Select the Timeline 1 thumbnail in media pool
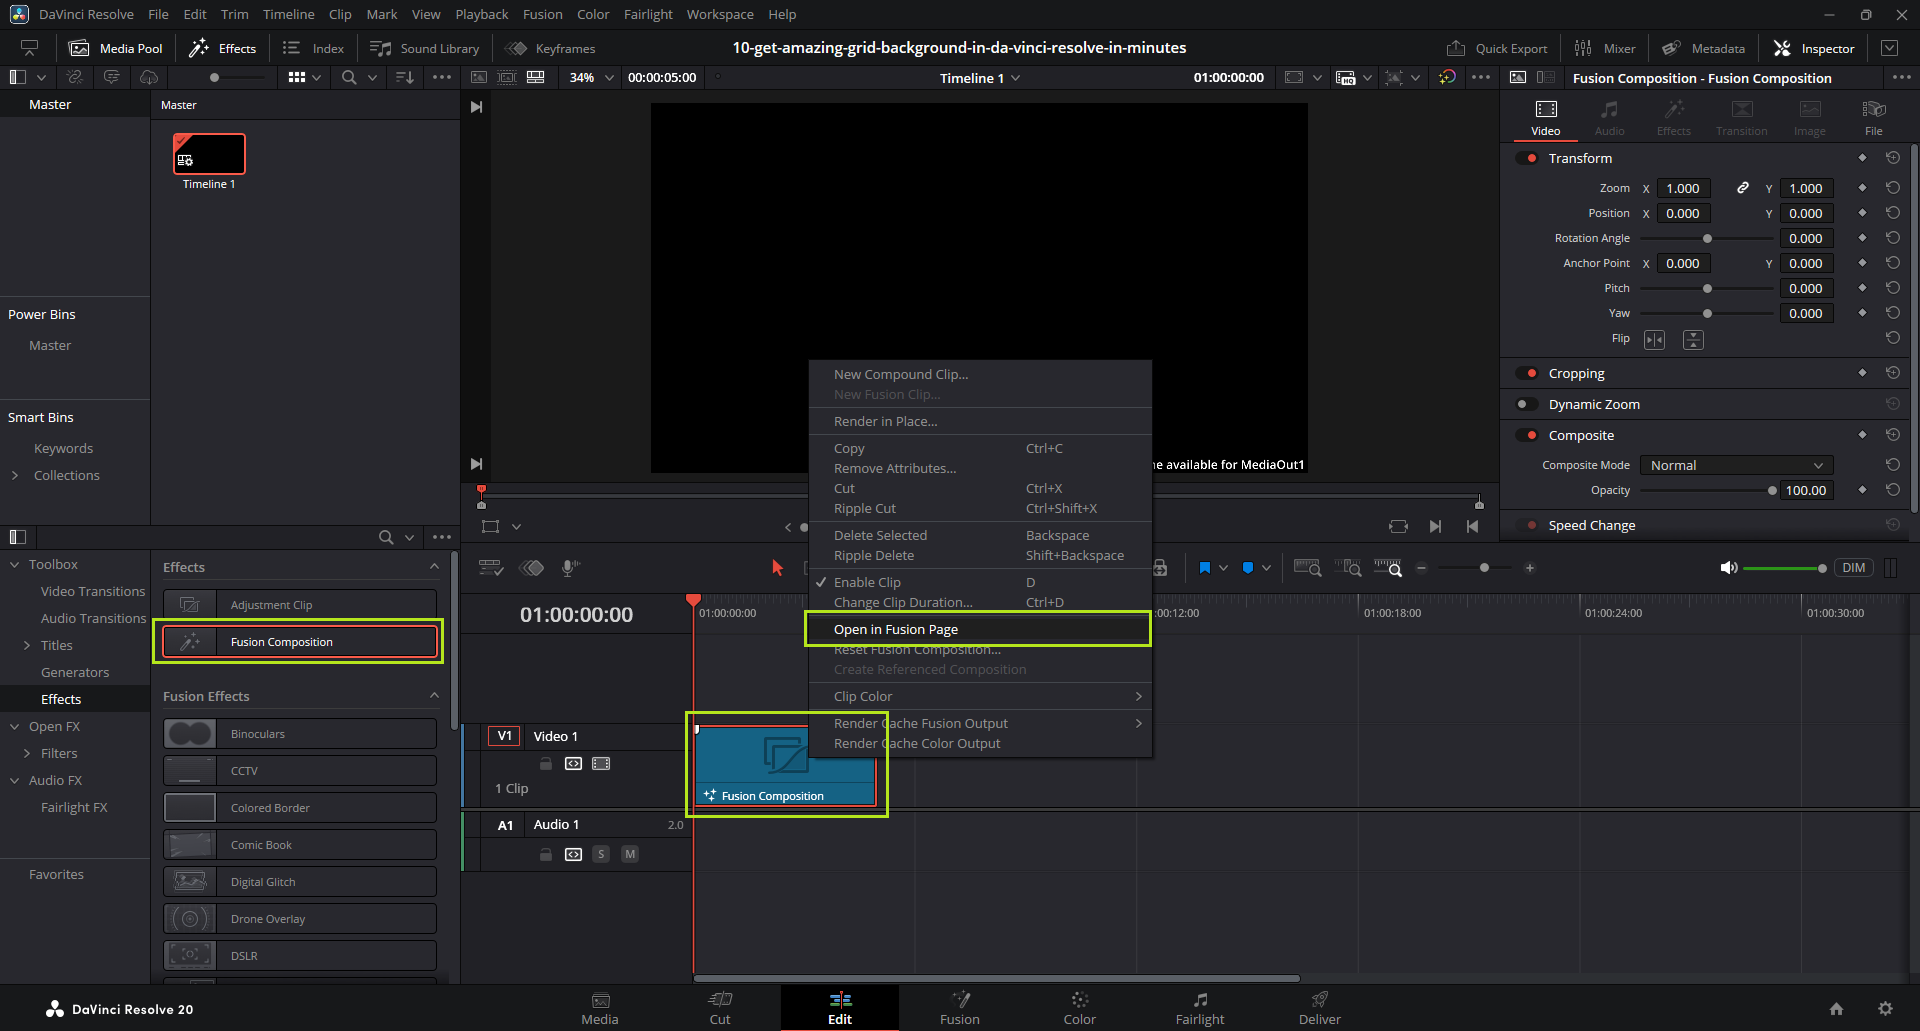The width and height of the screenshot is (1920, 1031). coord(209,155)
